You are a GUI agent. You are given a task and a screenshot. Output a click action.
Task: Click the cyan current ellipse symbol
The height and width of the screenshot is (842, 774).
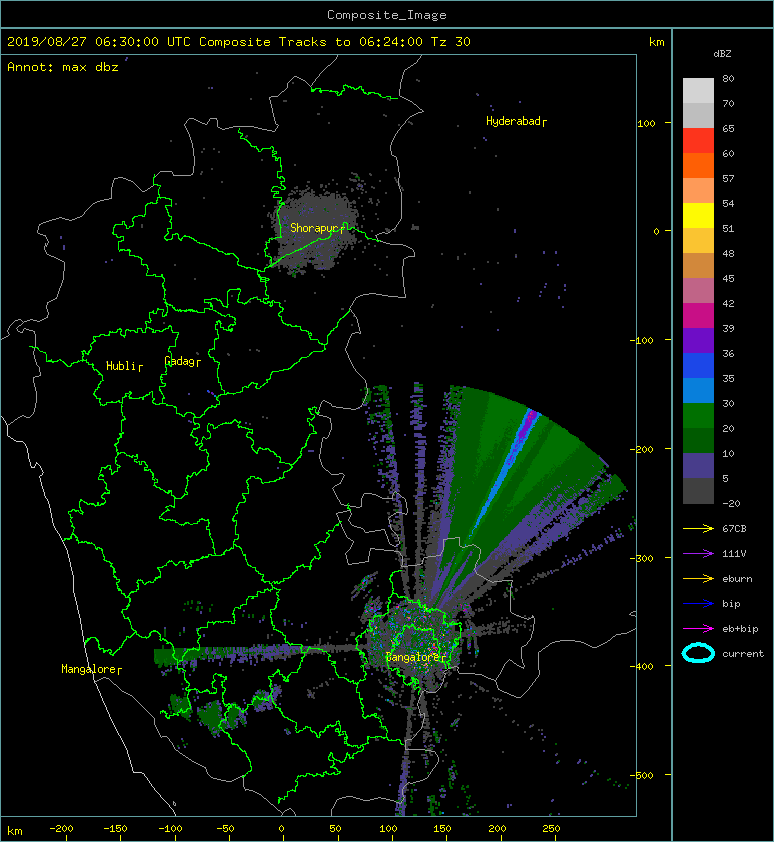click(x=698, y=654)
